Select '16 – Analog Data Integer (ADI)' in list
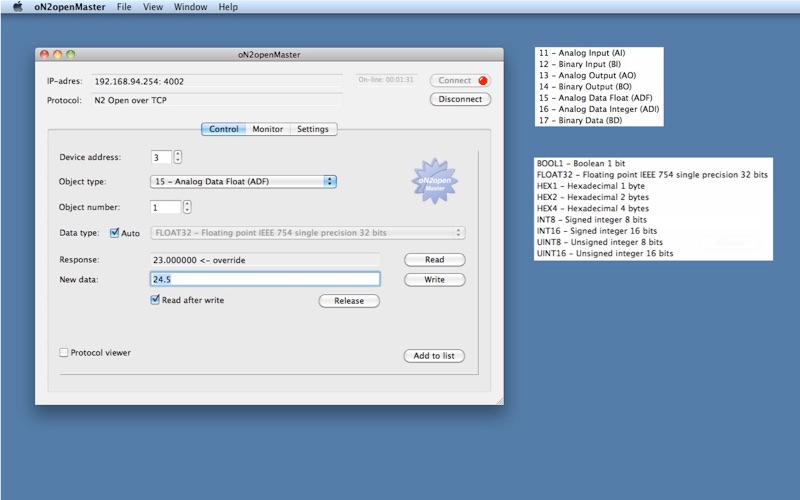The image size is (800, 500). pos(599,109)
